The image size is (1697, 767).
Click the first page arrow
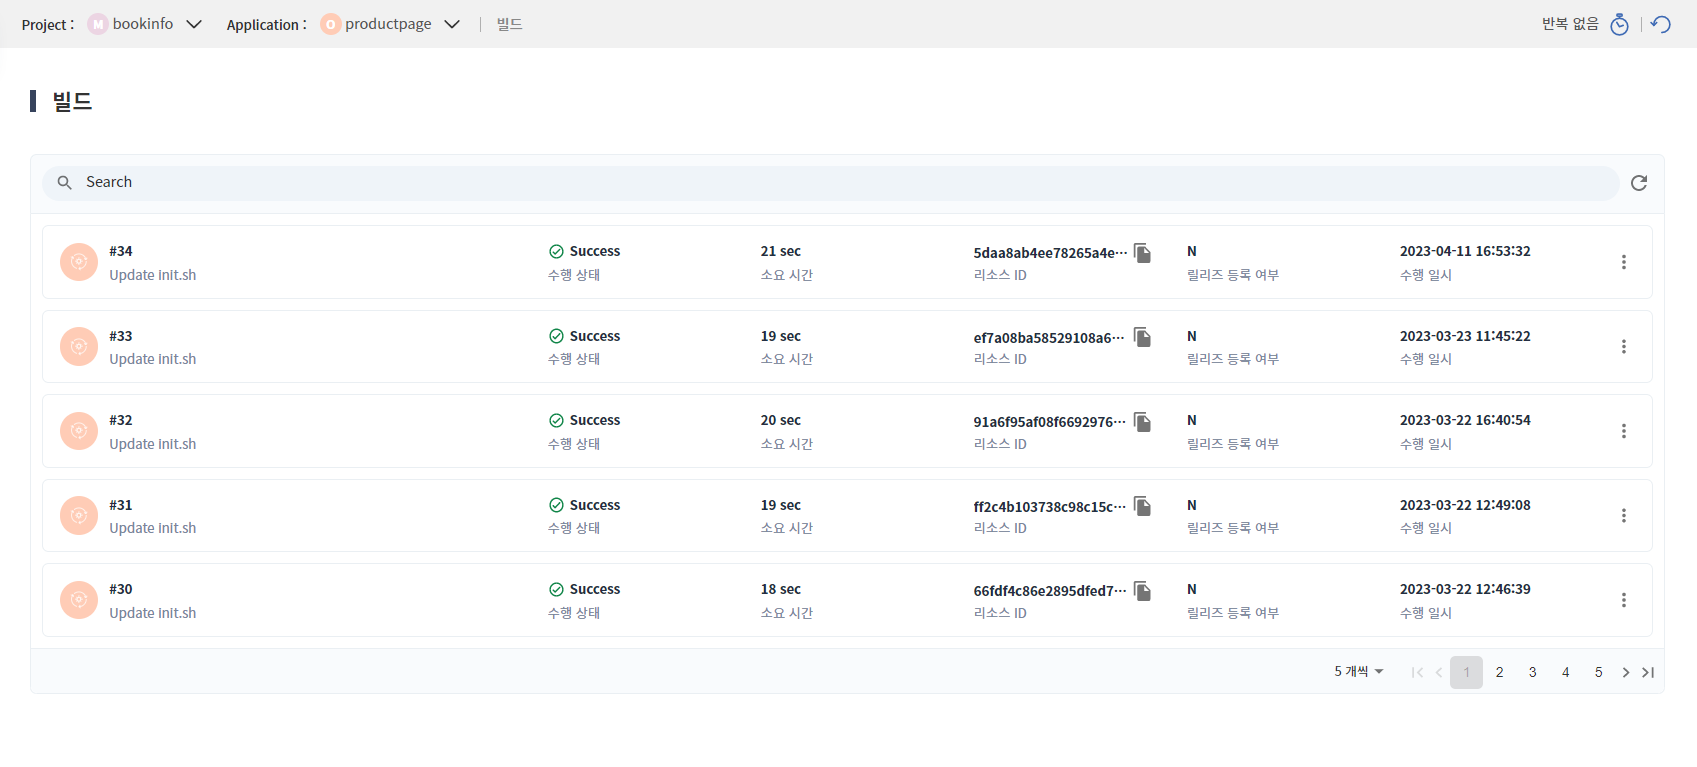click(x=1417, y=672)
